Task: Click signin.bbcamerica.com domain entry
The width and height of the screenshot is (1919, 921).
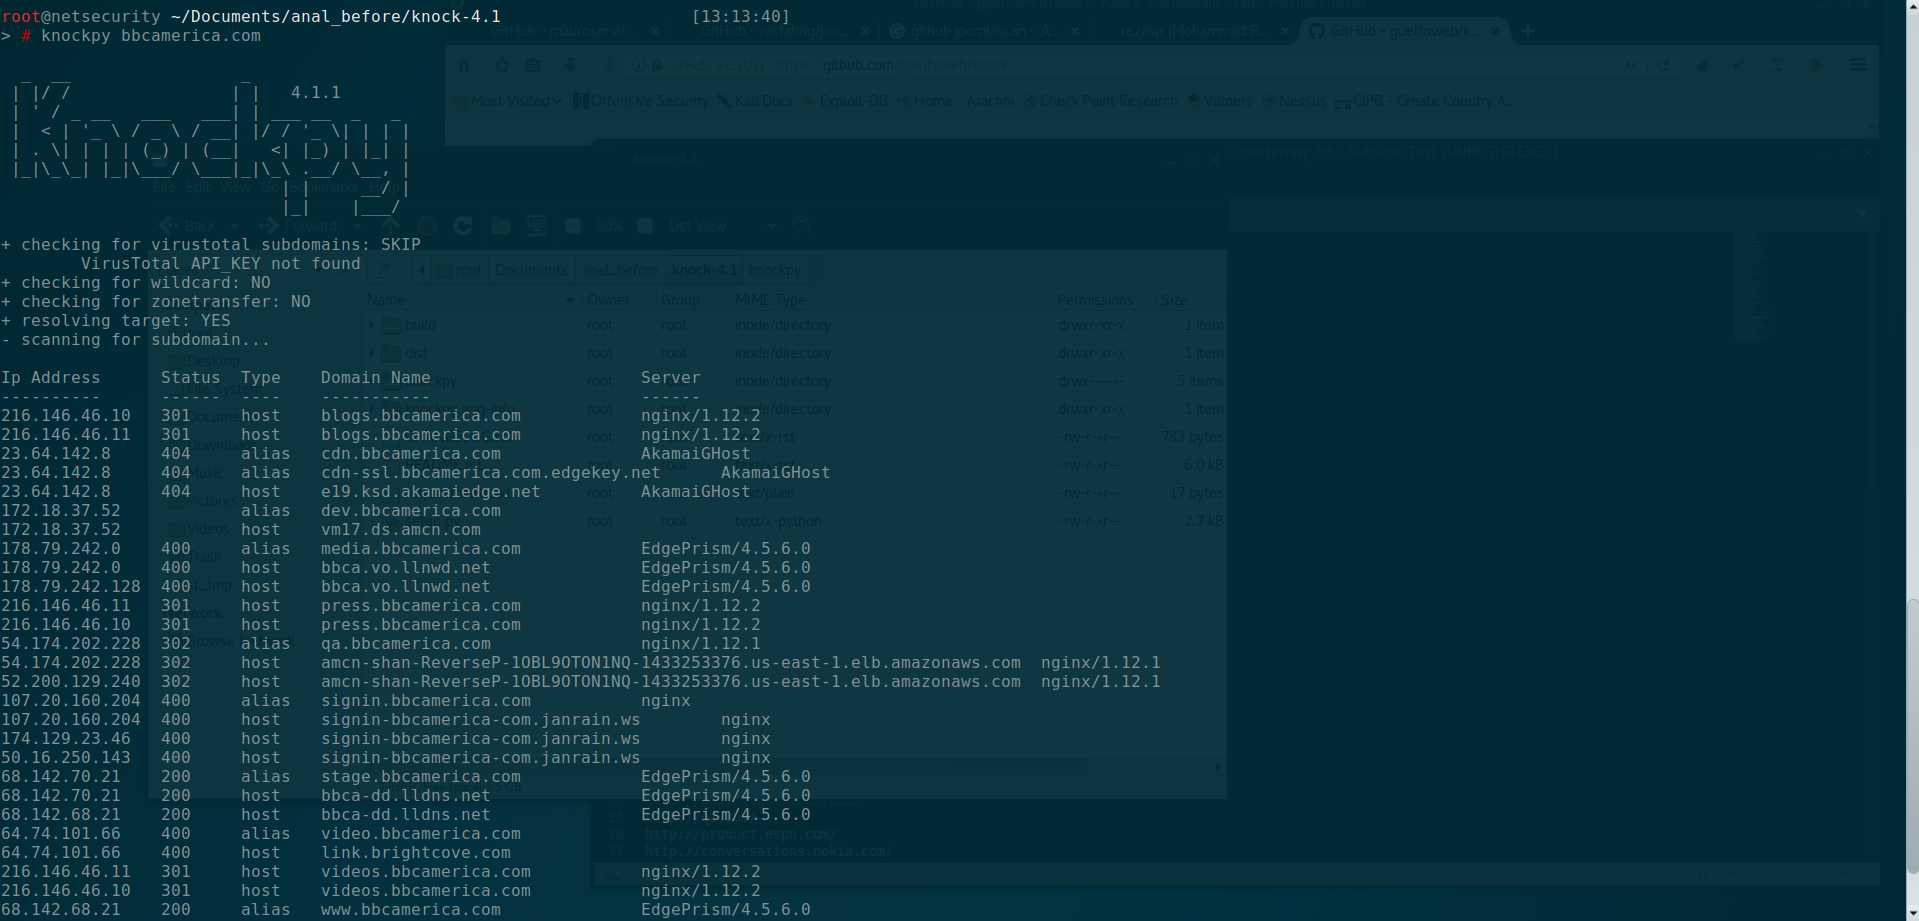Action: click(x=426, y=701)
